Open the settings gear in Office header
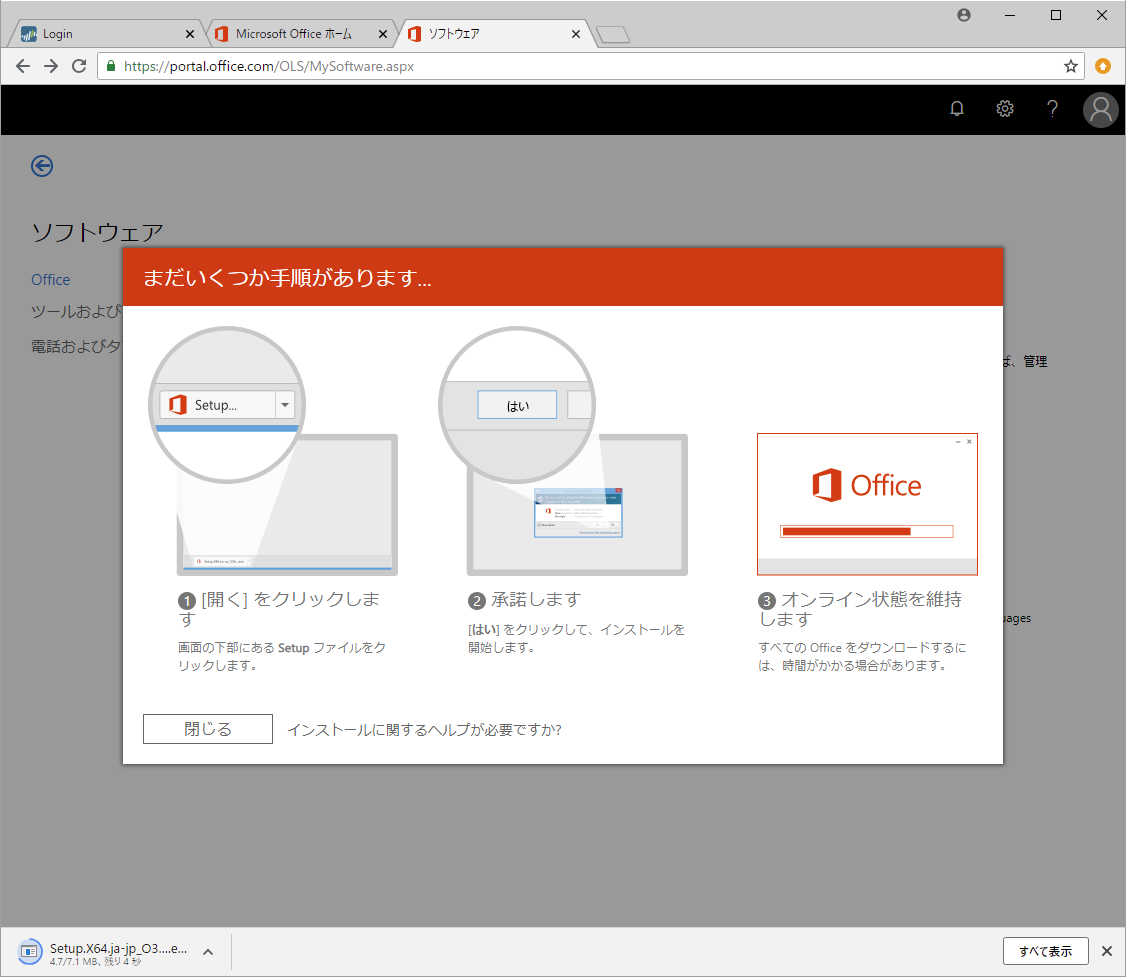 [1005, 108]
